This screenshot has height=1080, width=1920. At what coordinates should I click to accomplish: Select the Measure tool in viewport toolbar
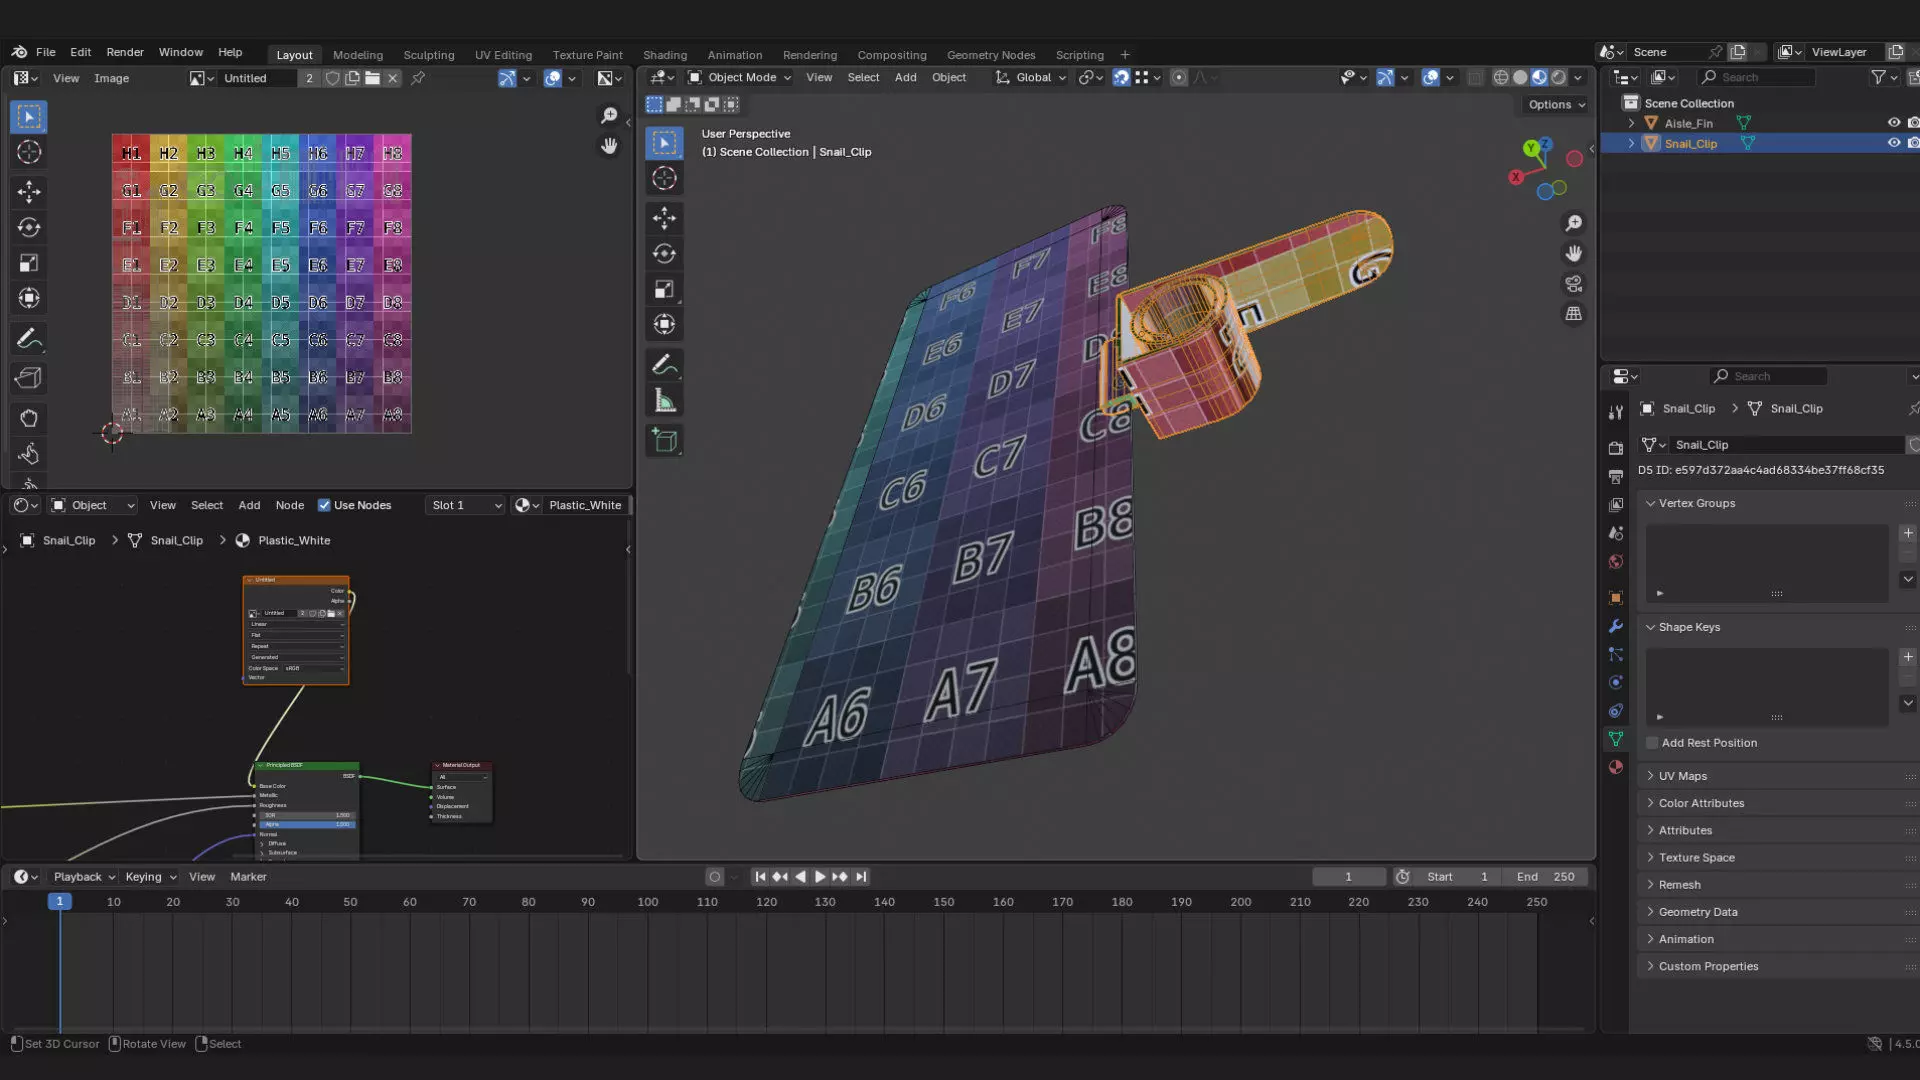tap(664, 402)
